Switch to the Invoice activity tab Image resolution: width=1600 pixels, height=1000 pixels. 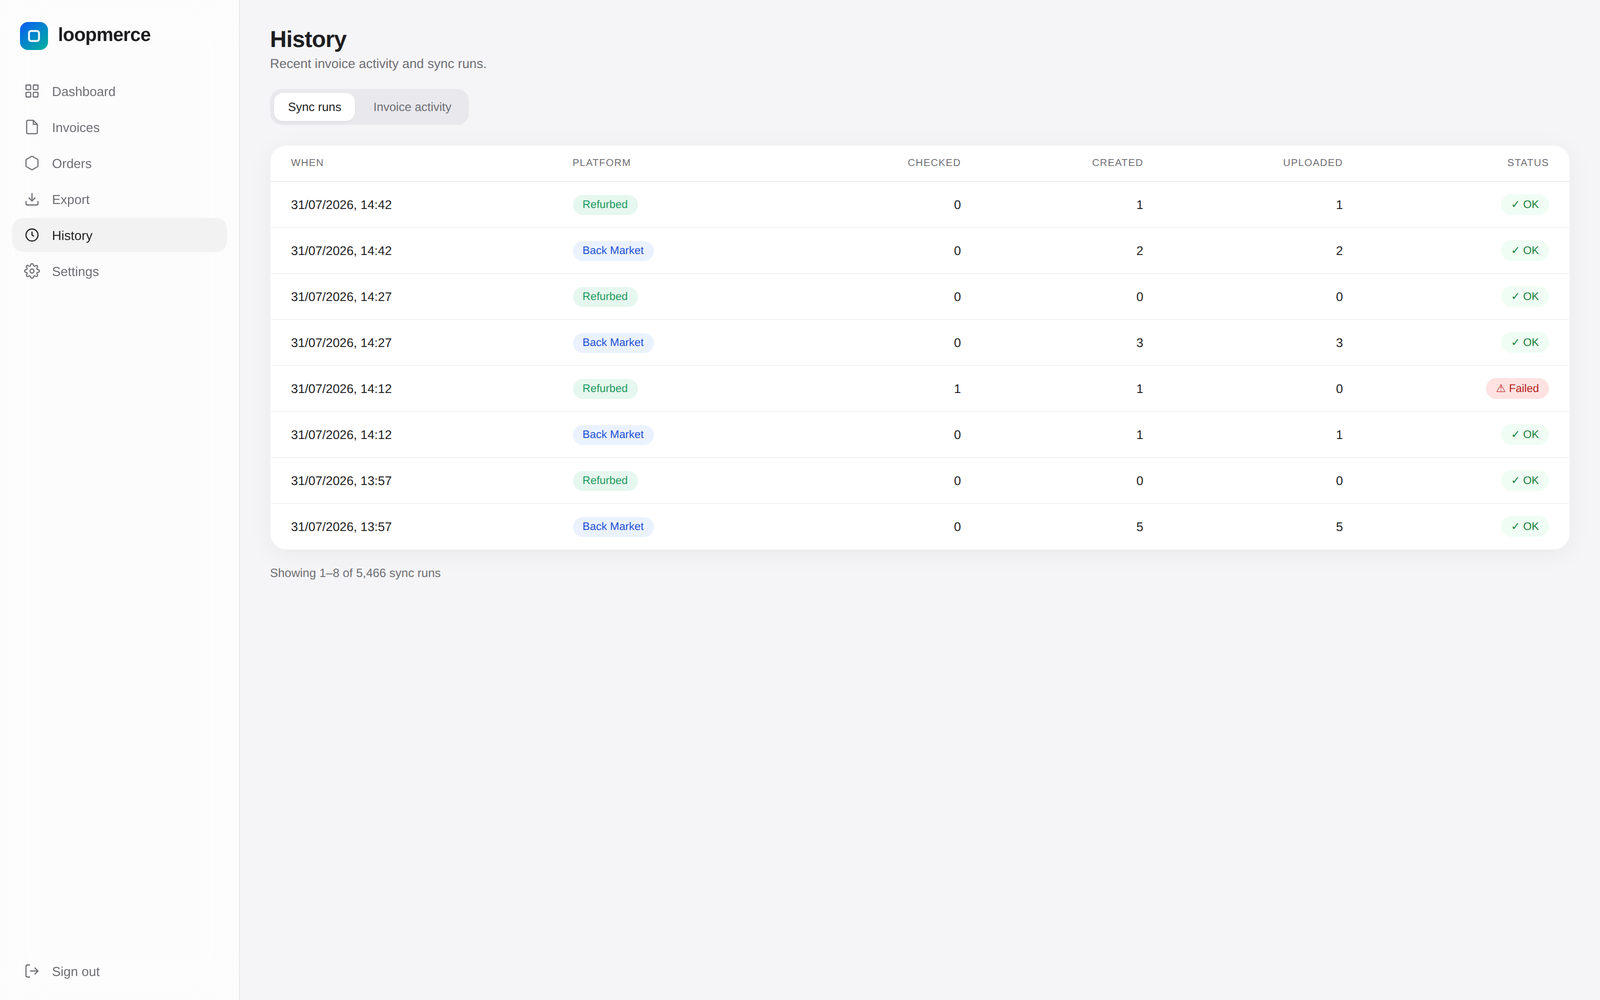412,107
